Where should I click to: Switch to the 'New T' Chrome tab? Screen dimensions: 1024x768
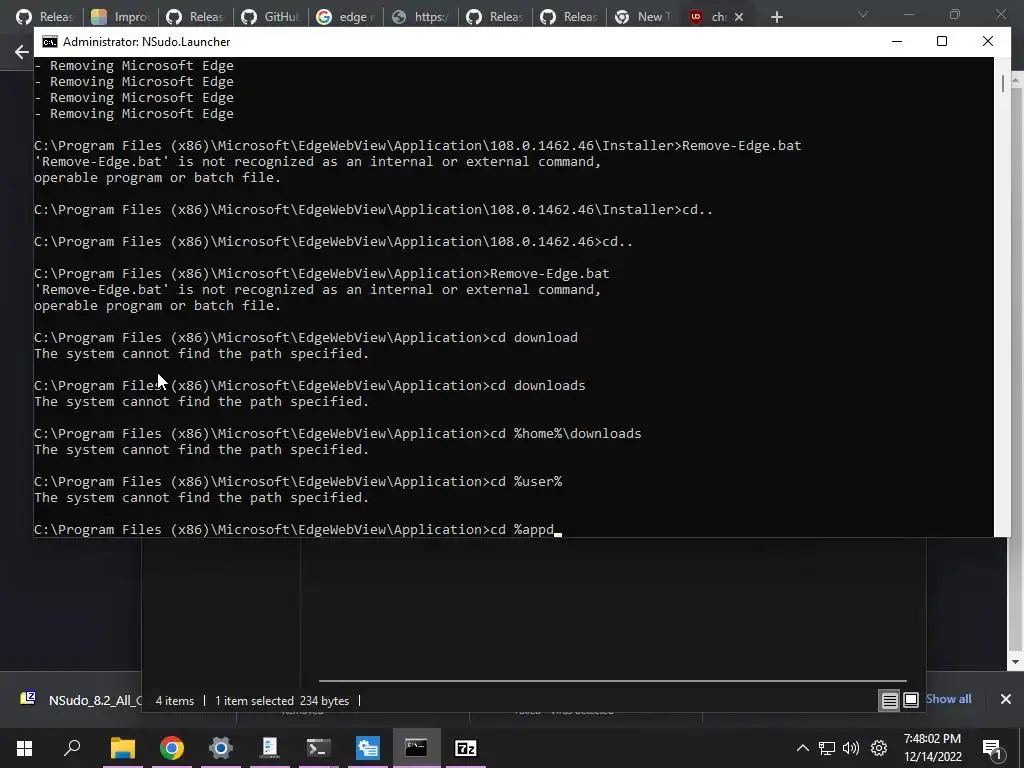coord(644,17)
